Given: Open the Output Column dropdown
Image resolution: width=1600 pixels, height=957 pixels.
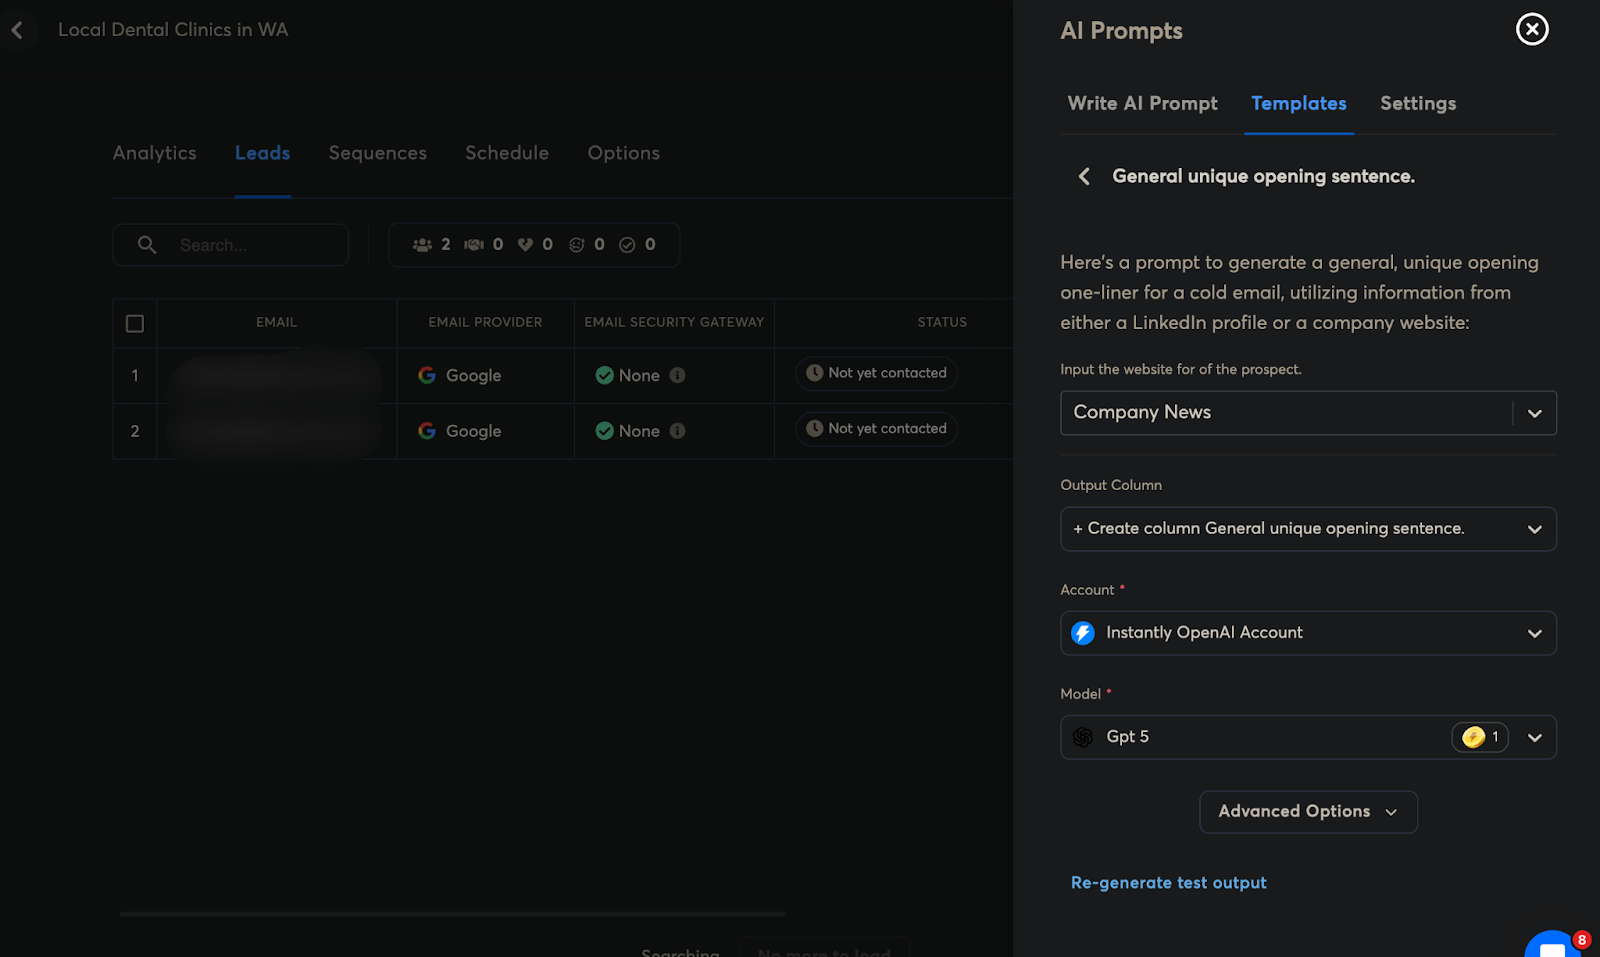Looking at the screenshot, I should (1534, 529).
